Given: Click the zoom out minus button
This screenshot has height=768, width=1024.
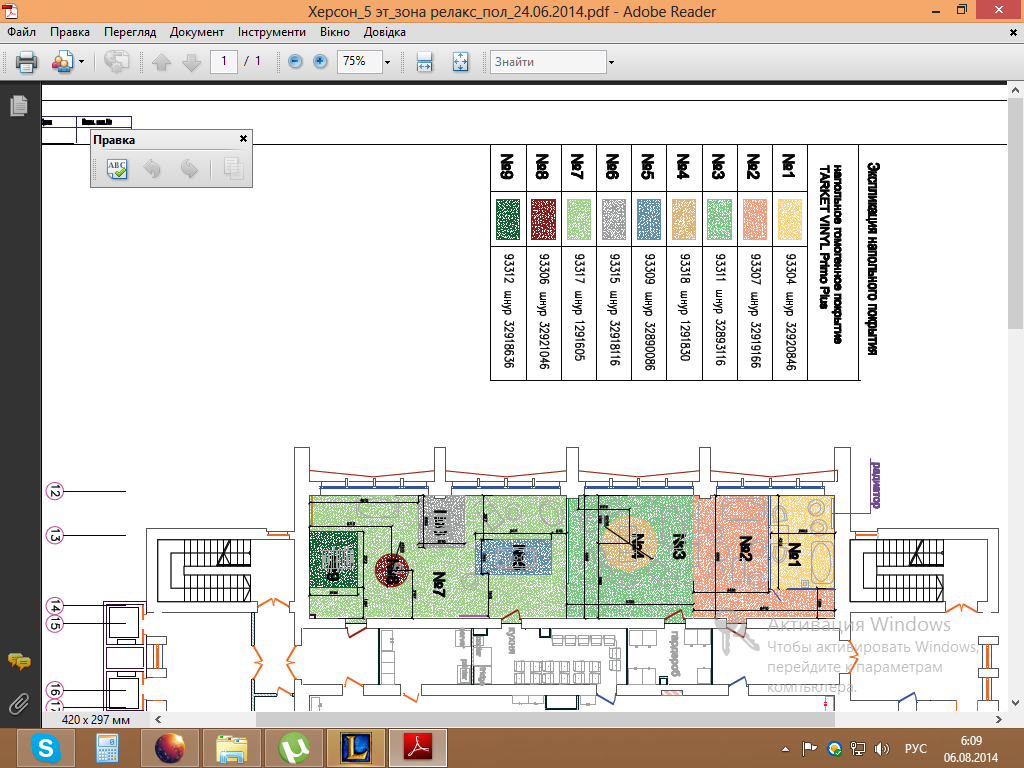Looking at the screenshot, I should 295,62.
